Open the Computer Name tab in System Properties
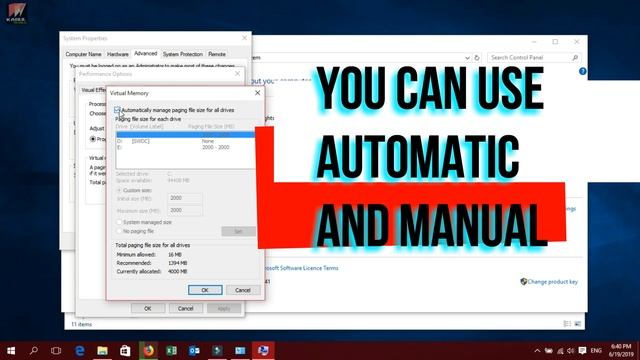Image resolution: width=640 pixels, height=360 pixels. pos(83,54)
